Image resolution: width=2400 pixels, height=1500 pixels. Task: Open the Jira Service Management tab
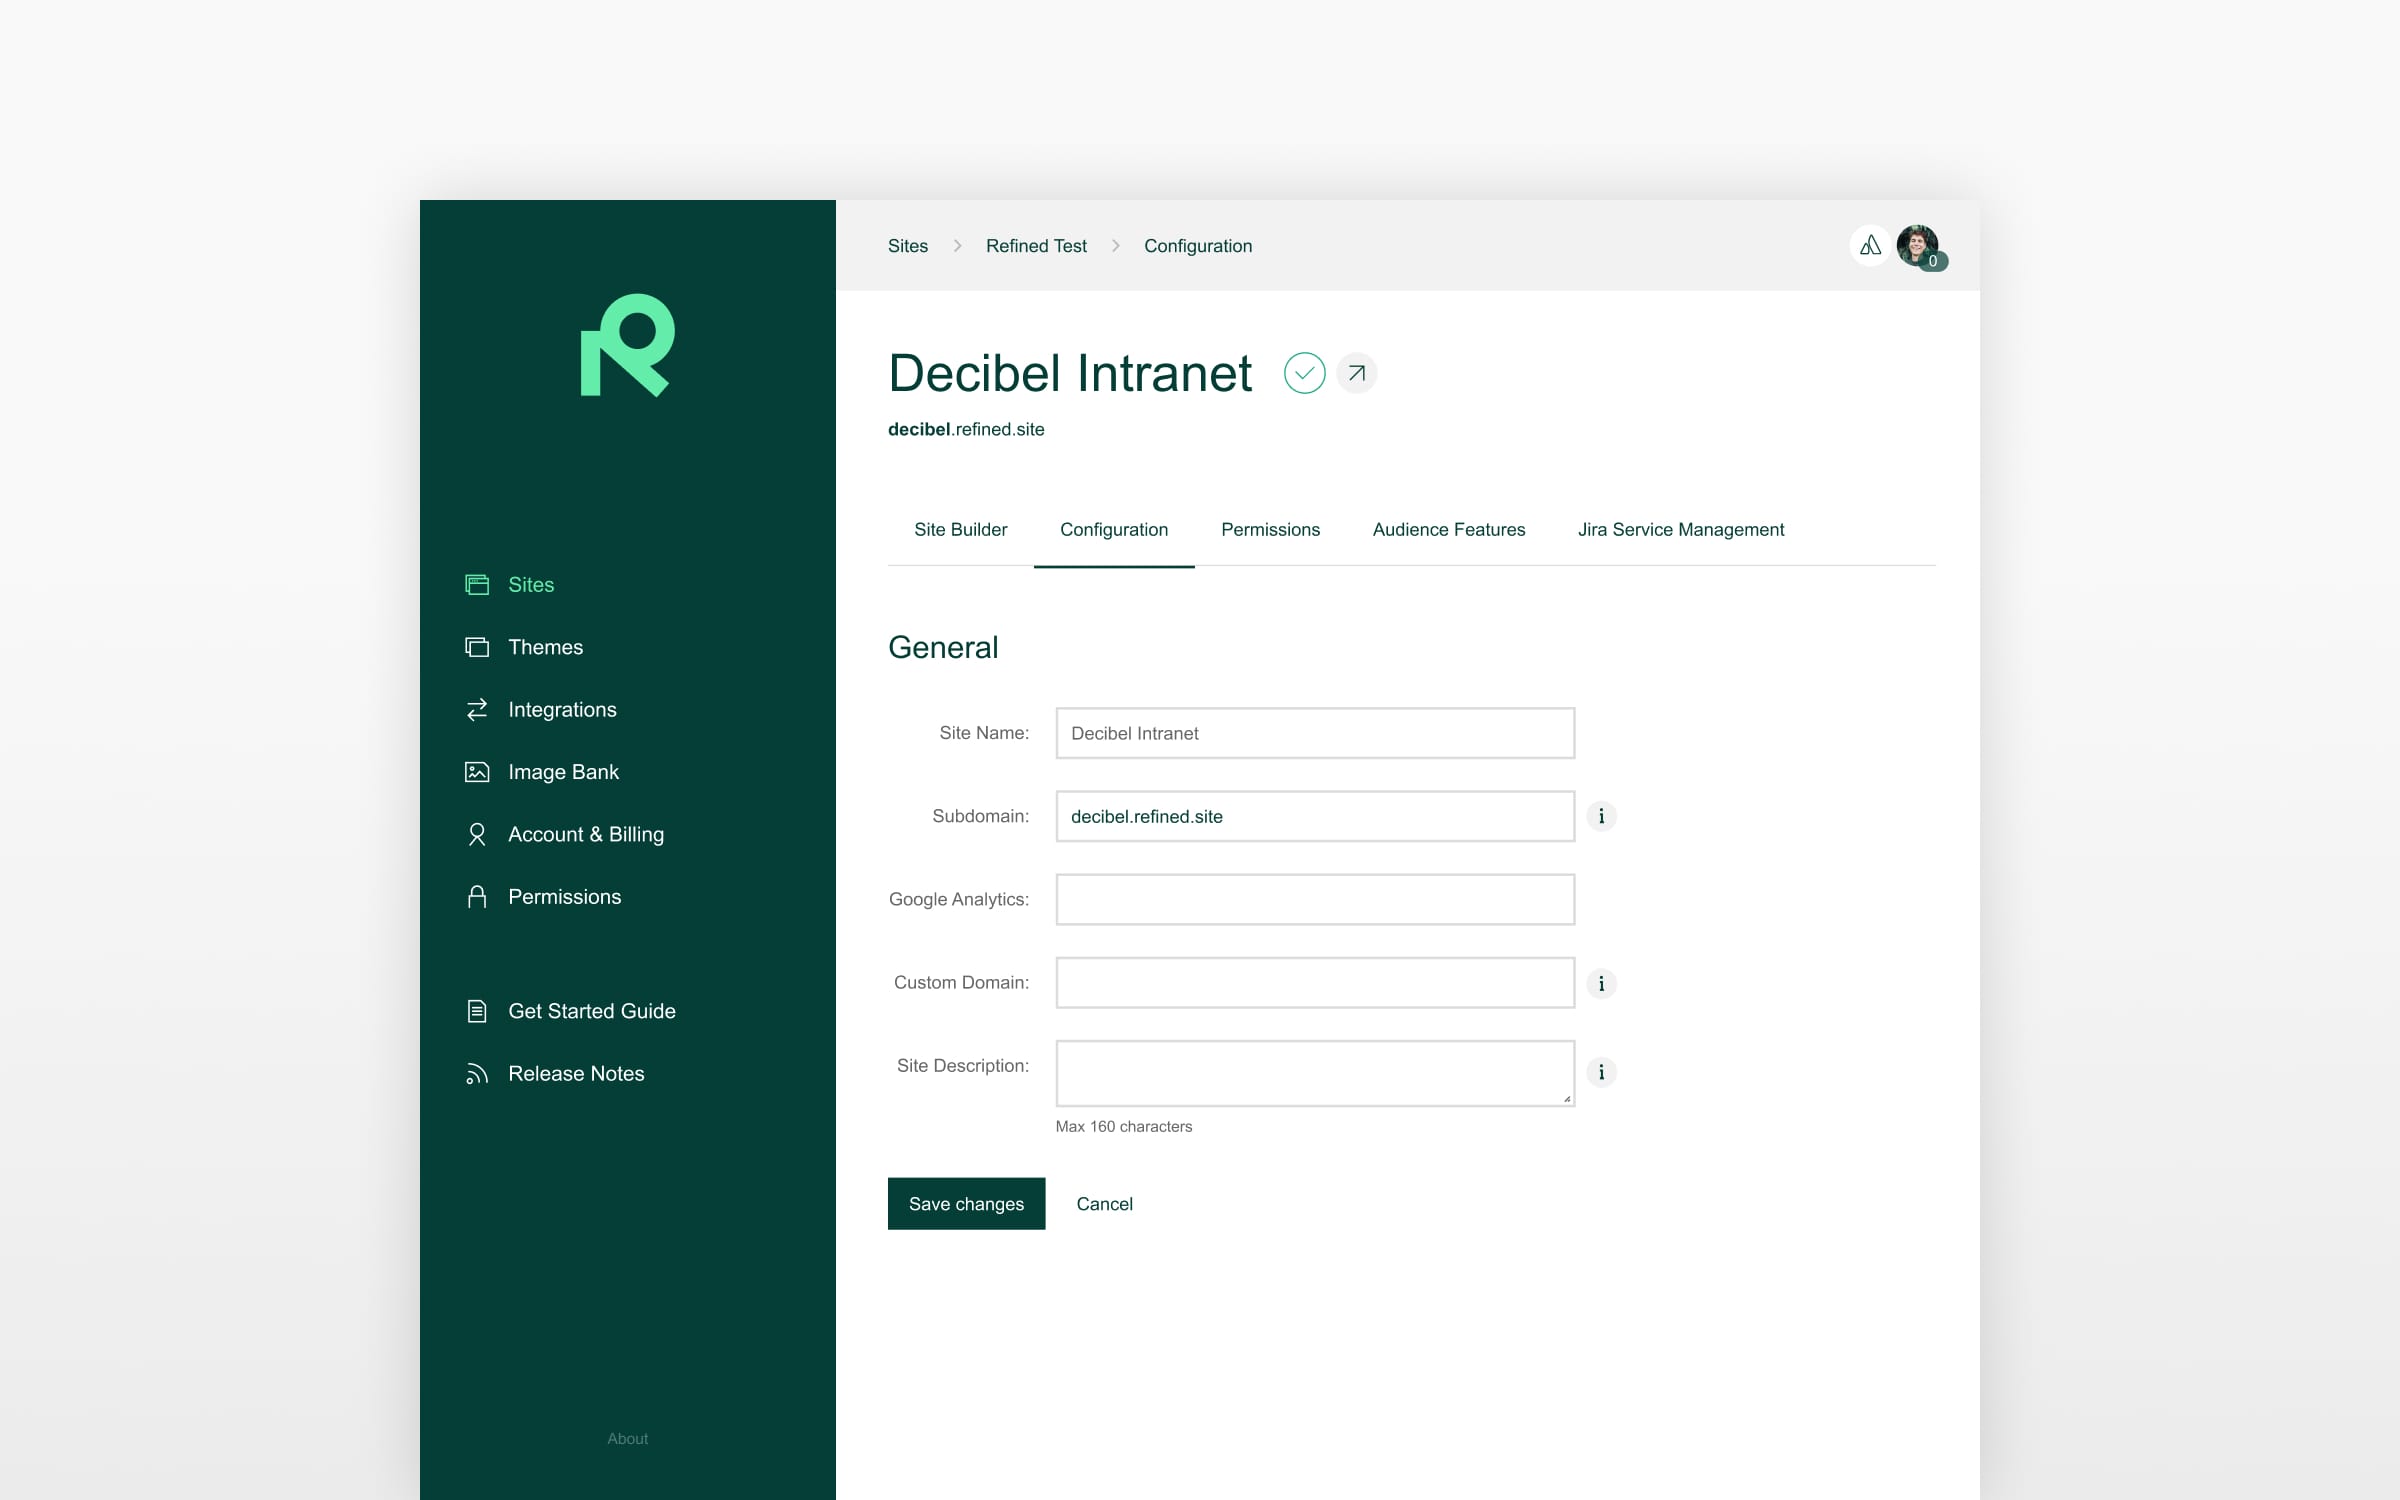[x=1681, y=529]
